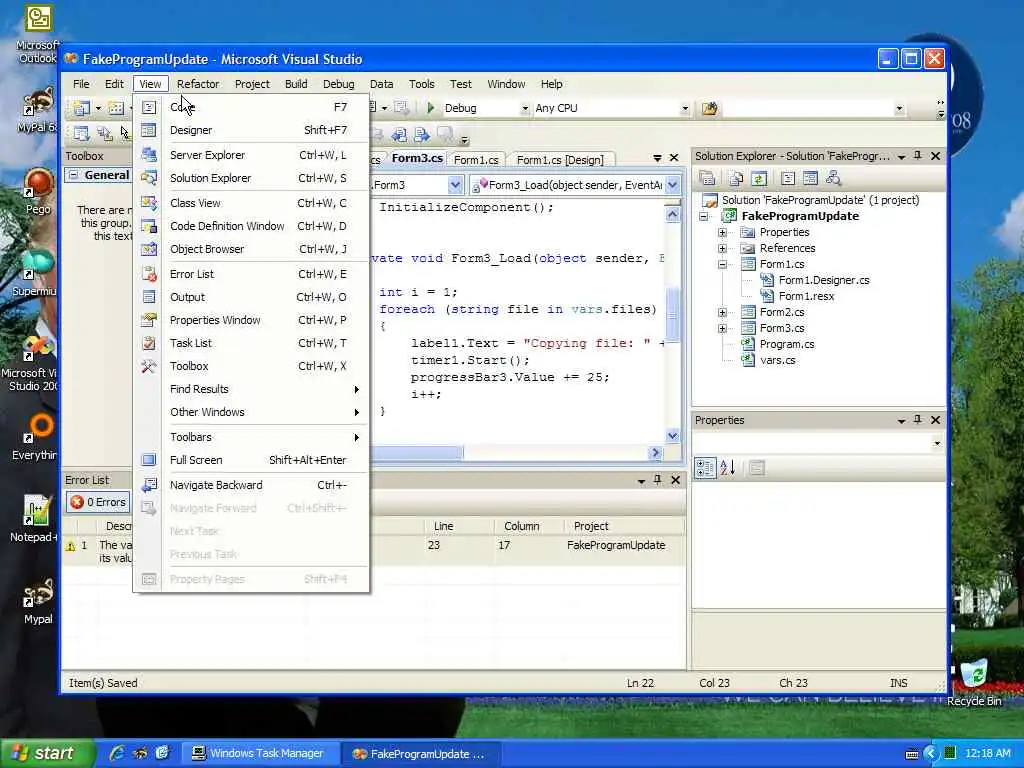Choose Designer from the View menu
Image resolution: width=1024 pixels, height=768 pixels.
point(251,130)
